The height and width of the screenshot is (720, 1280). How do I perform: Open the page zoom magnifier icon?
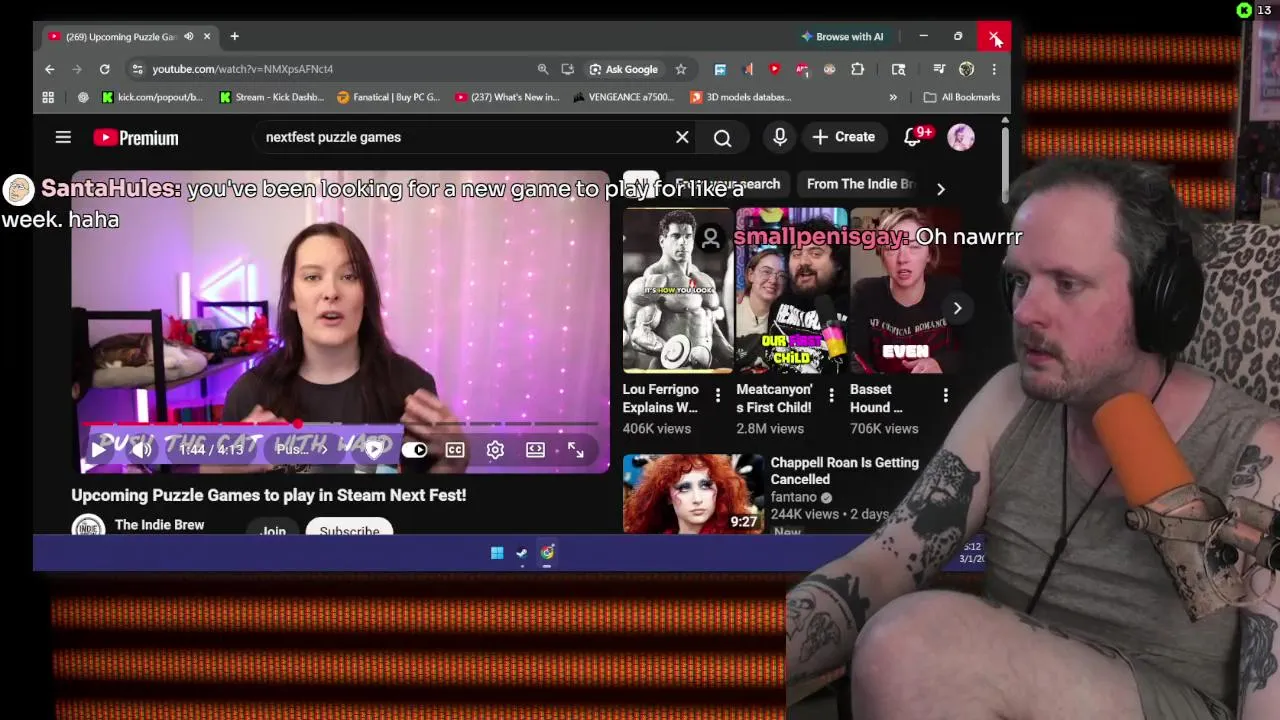(543, 69)
